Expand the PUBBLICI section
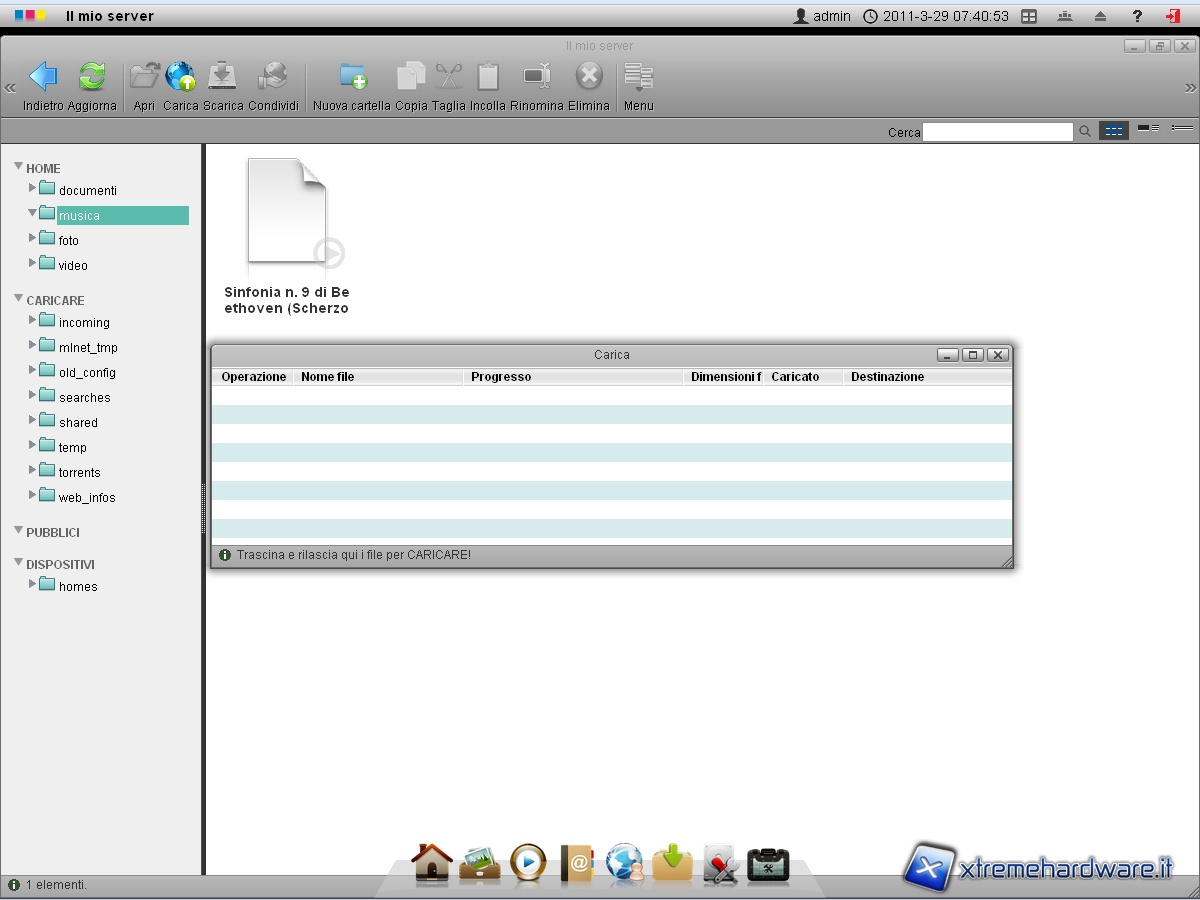Viewport: 1200px width, 900px height. click(18, 531)
